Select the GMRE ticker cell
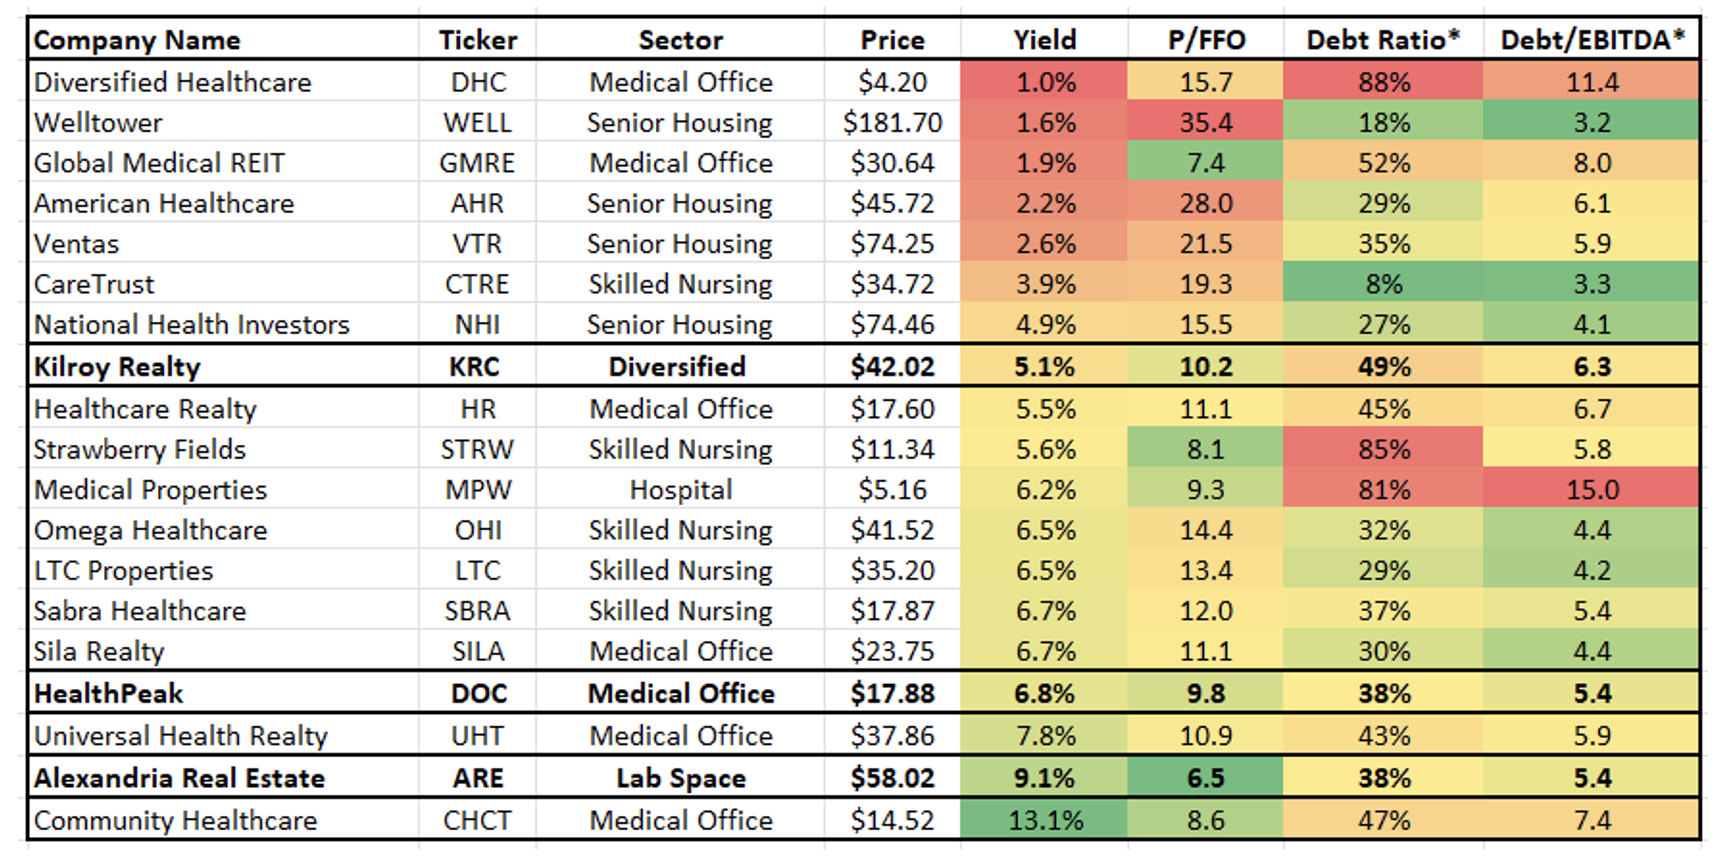 (477, 163)
